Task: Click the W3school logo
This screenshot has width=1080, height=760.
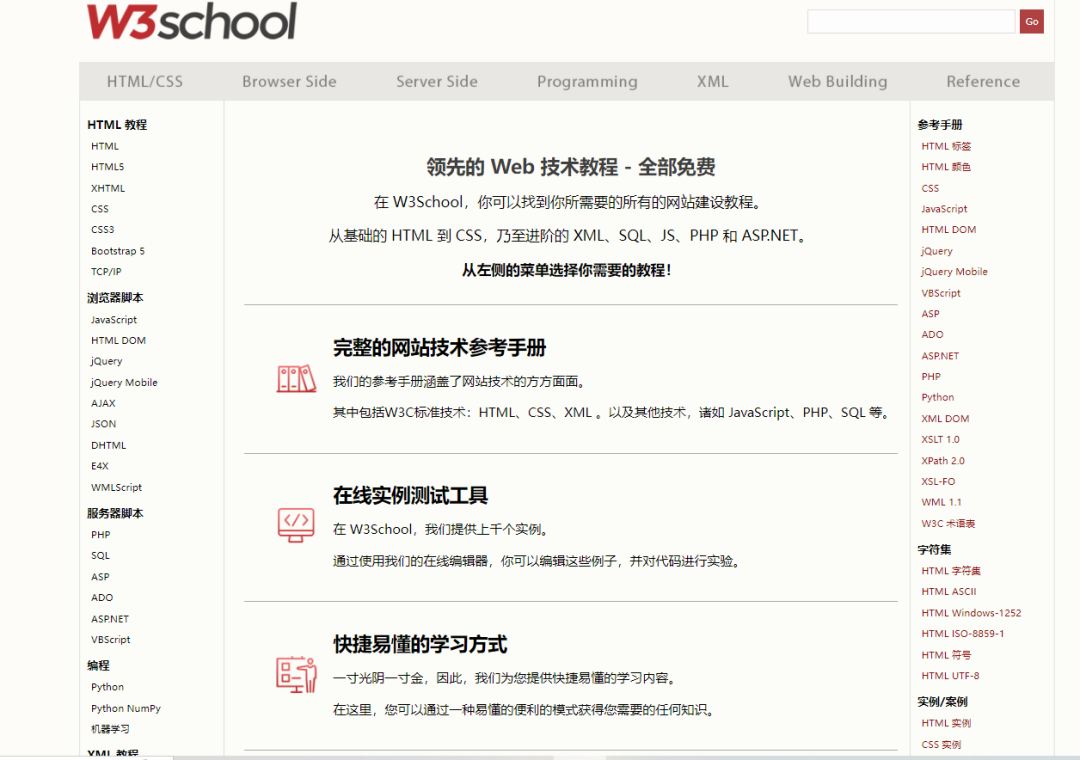Action: [191, 21]
